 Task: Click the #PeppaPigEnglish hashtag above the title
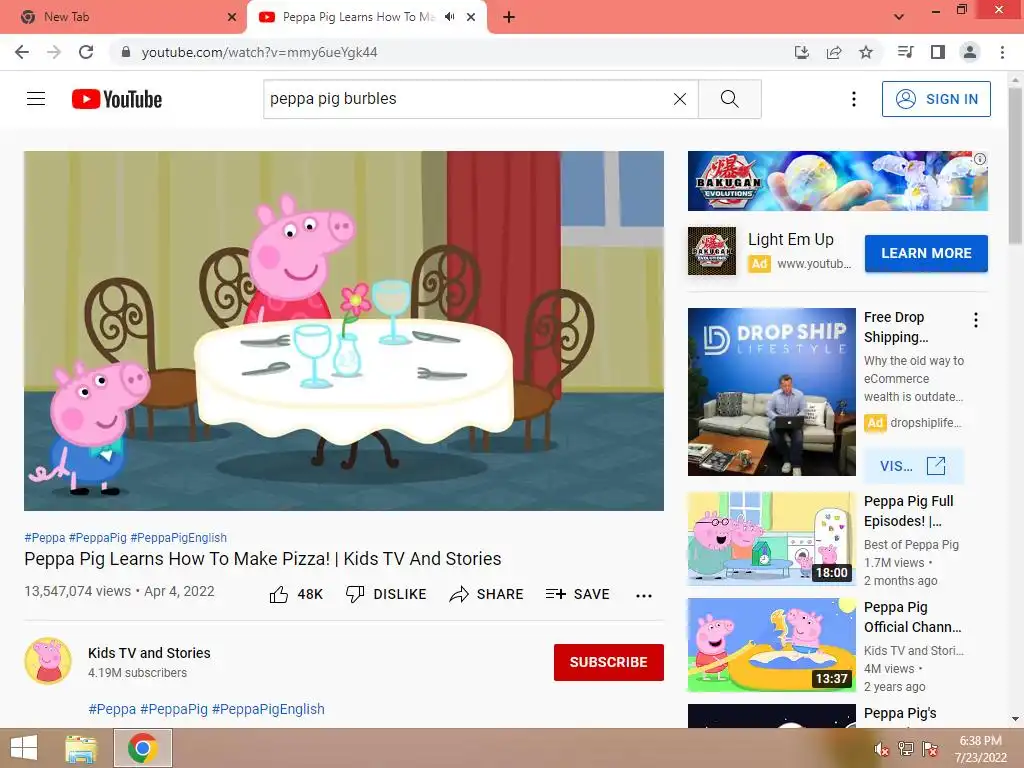tap(178, 537)
